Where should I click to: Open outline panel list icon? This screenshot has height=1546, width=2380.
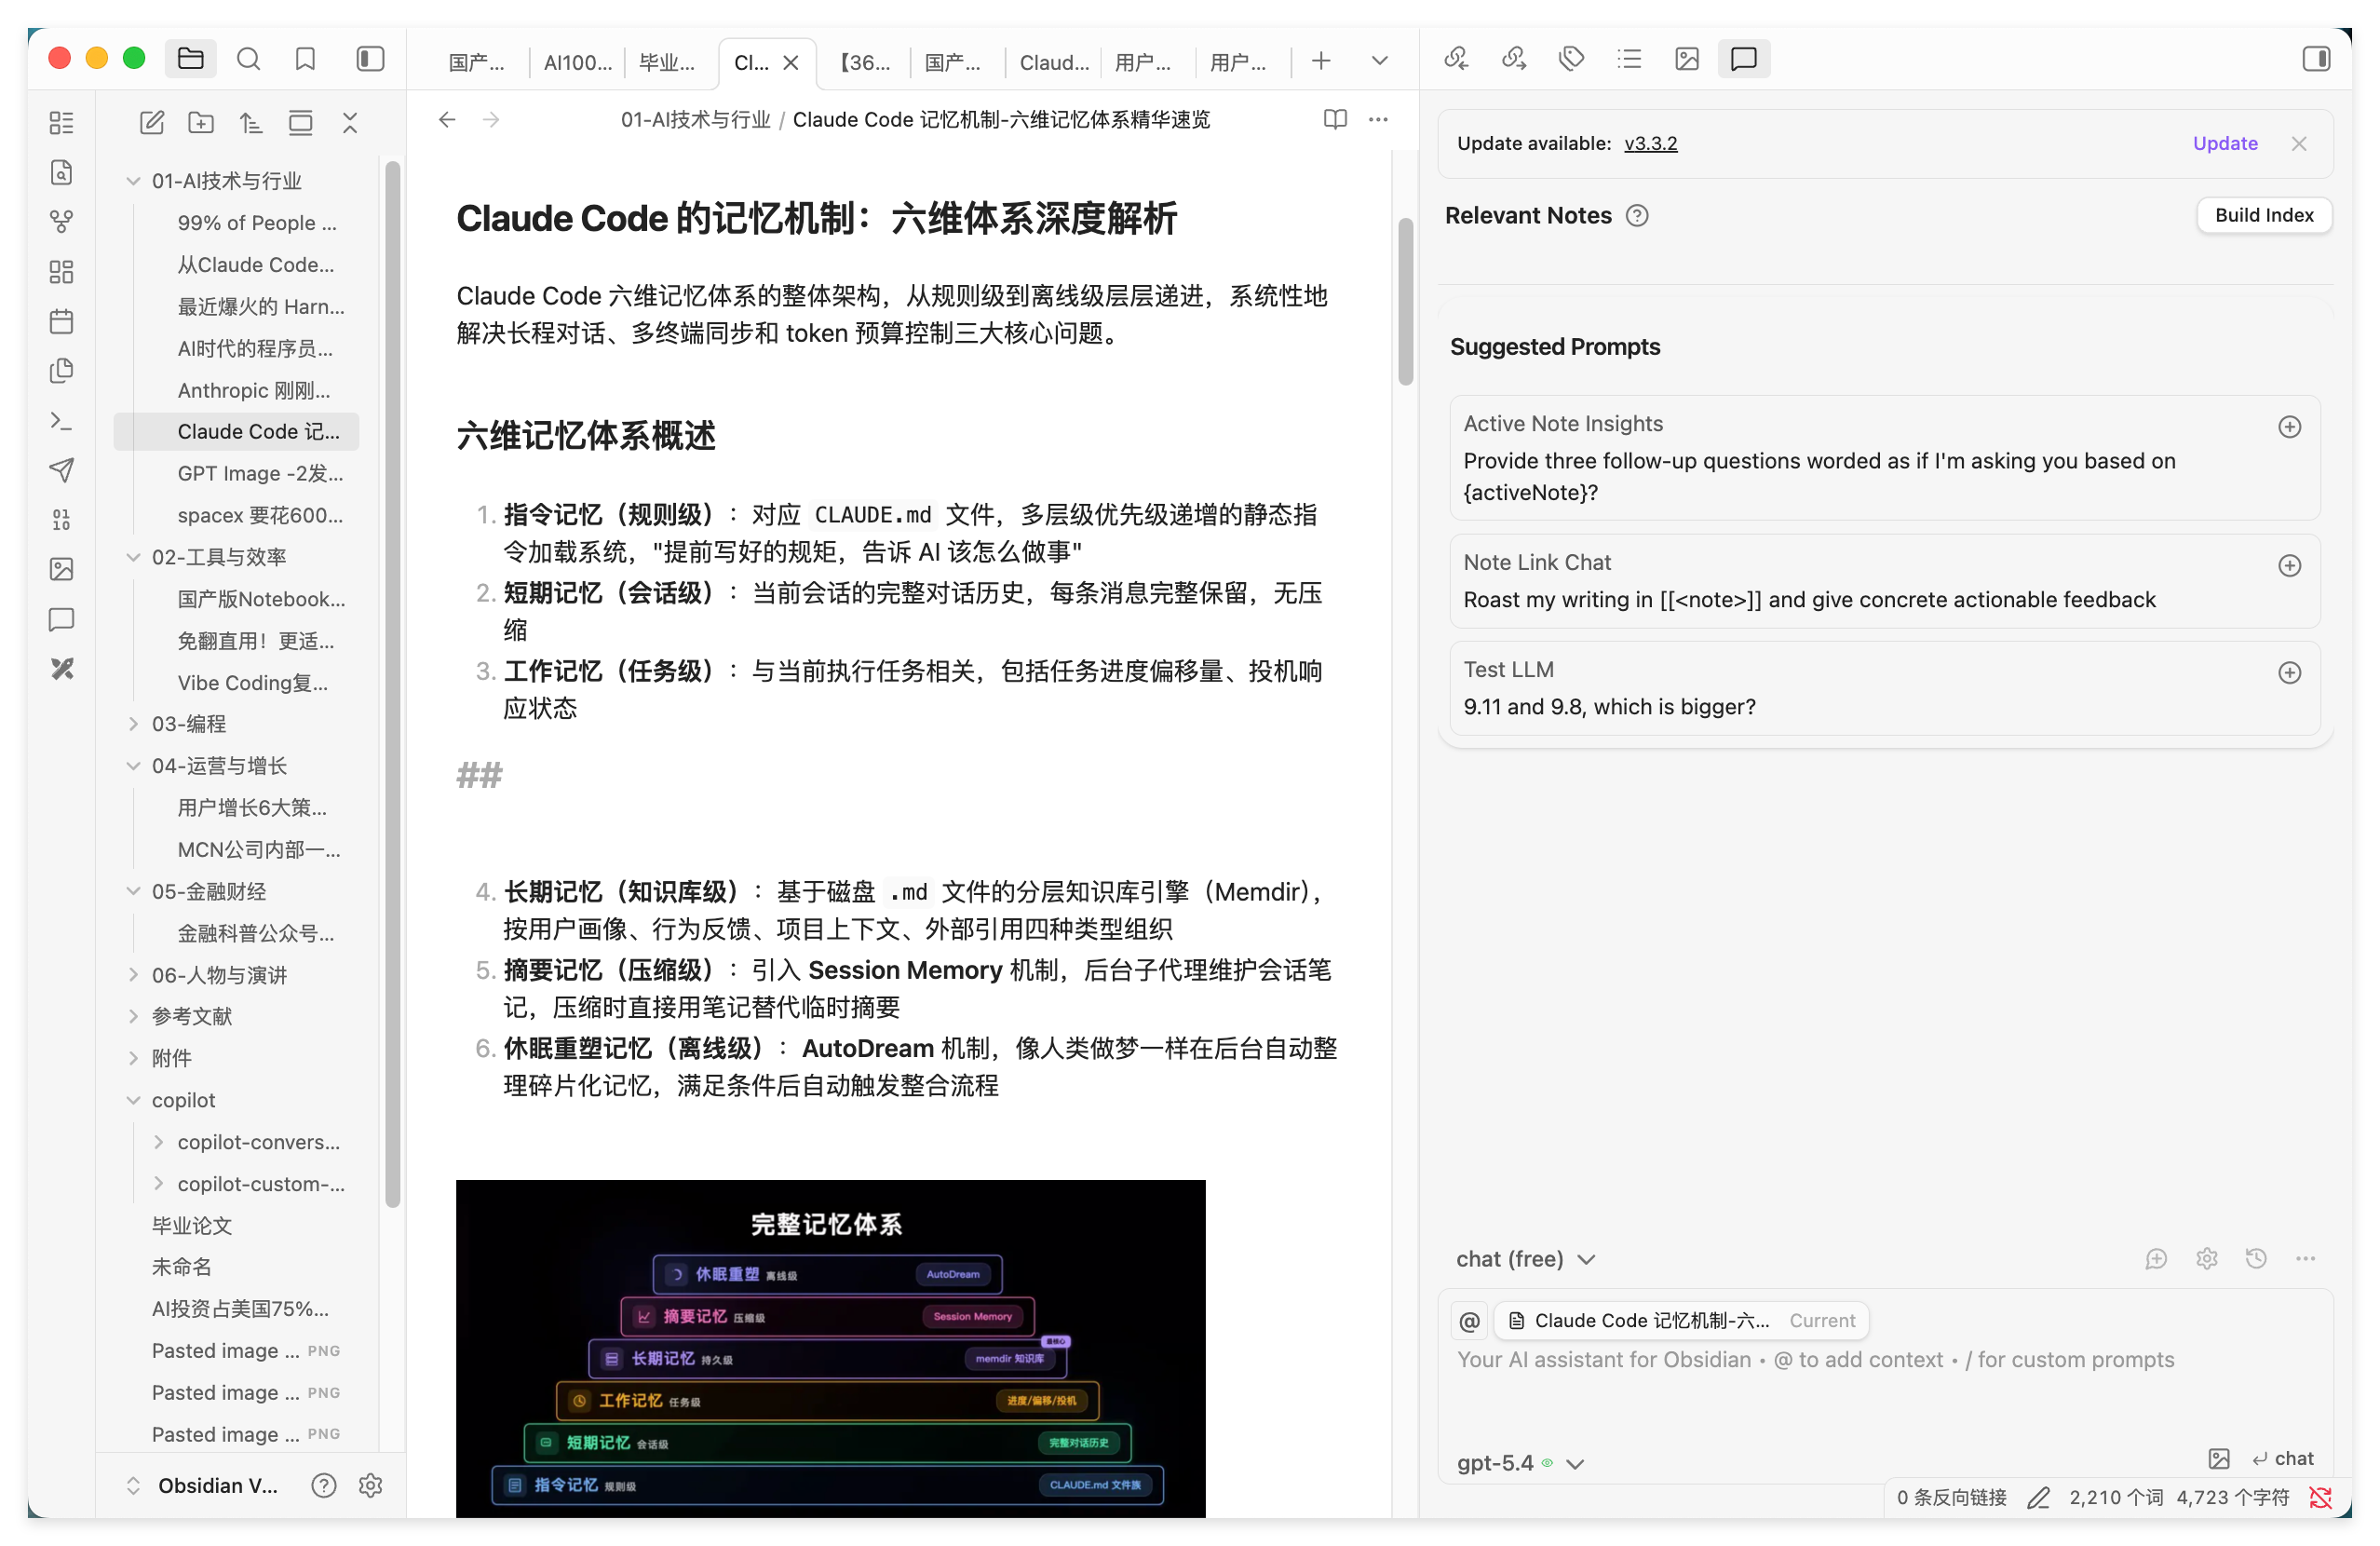click(x=1629, y=59)
